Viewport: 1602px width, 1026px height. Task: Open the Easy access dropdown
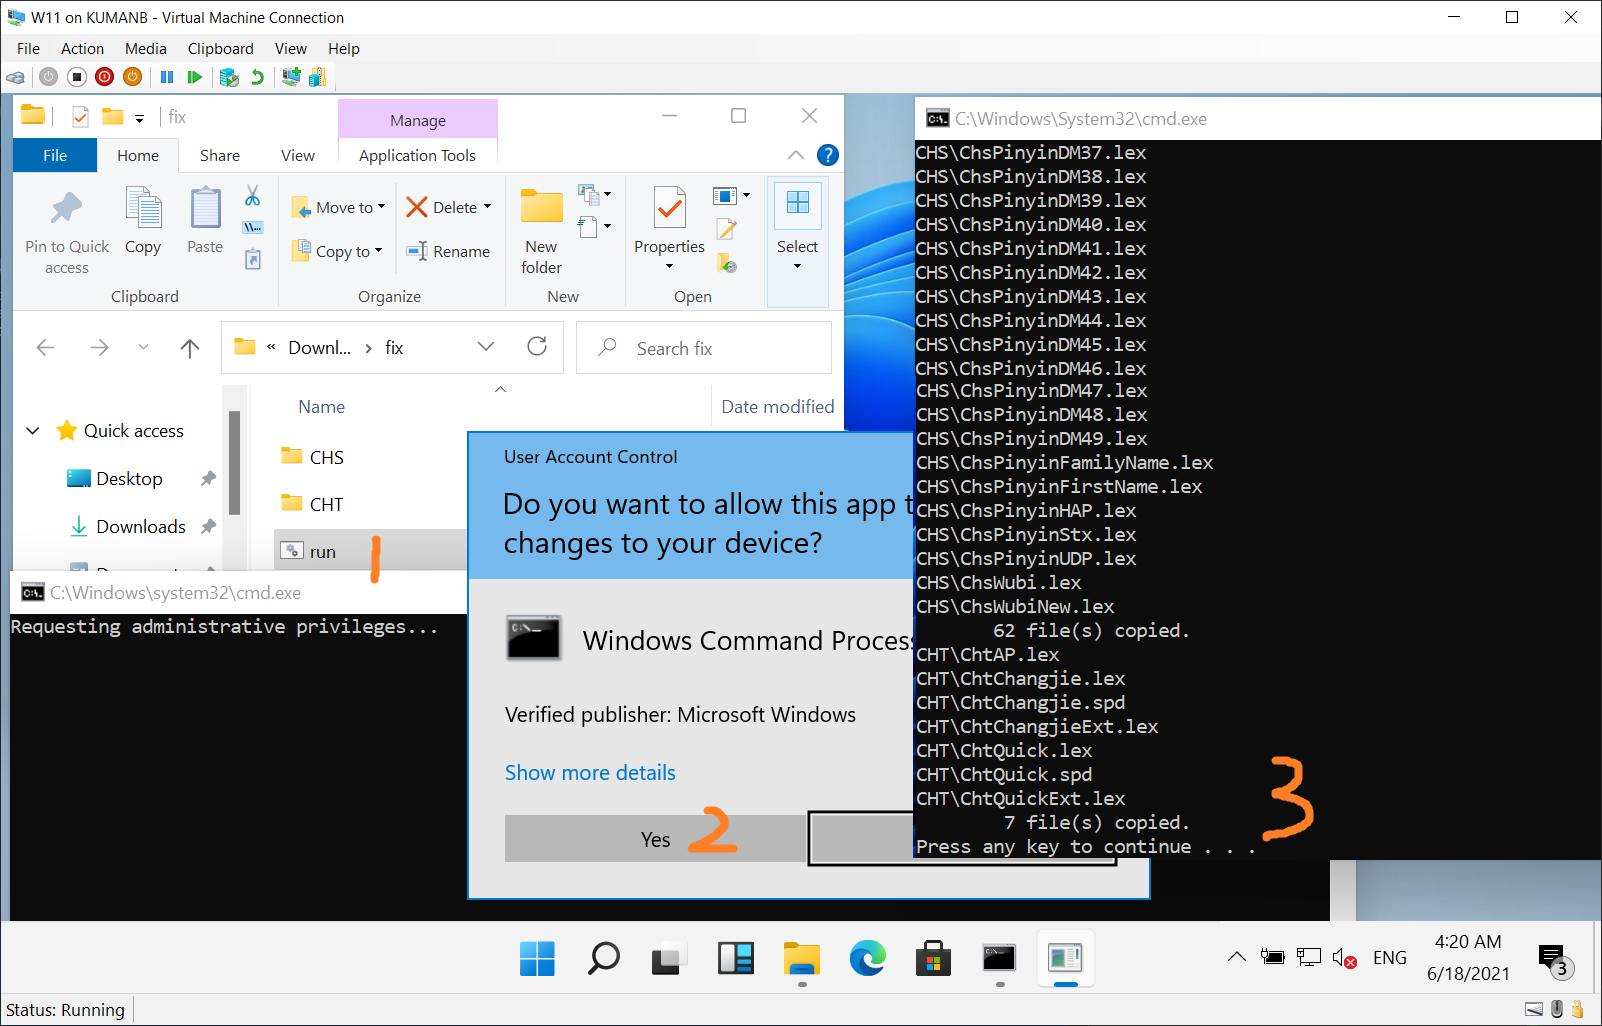coord(606,227)
